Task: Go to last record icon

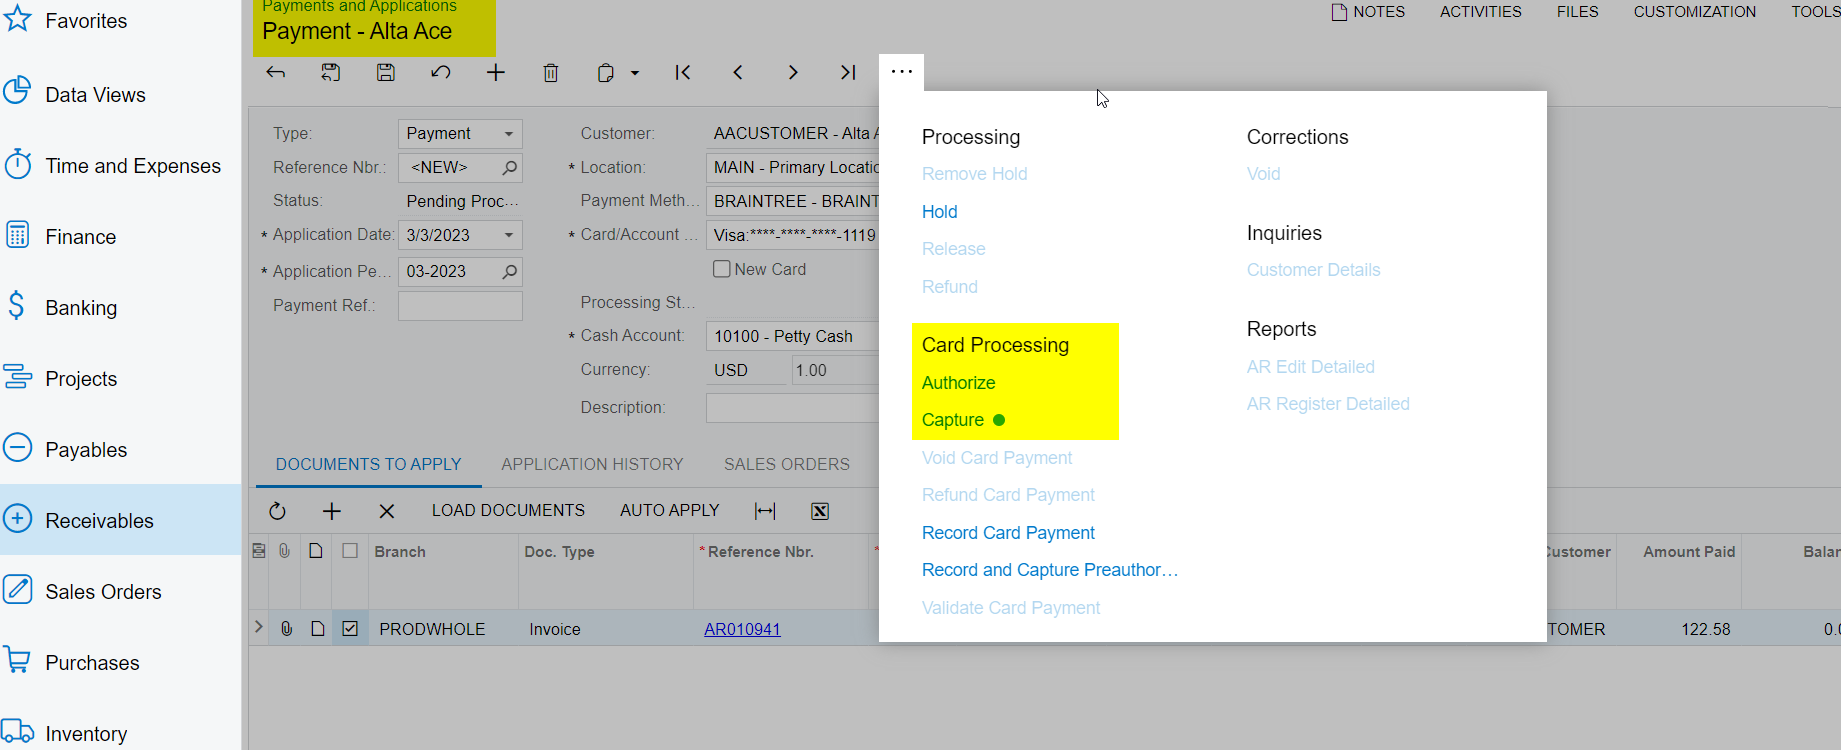Action: 848,72
